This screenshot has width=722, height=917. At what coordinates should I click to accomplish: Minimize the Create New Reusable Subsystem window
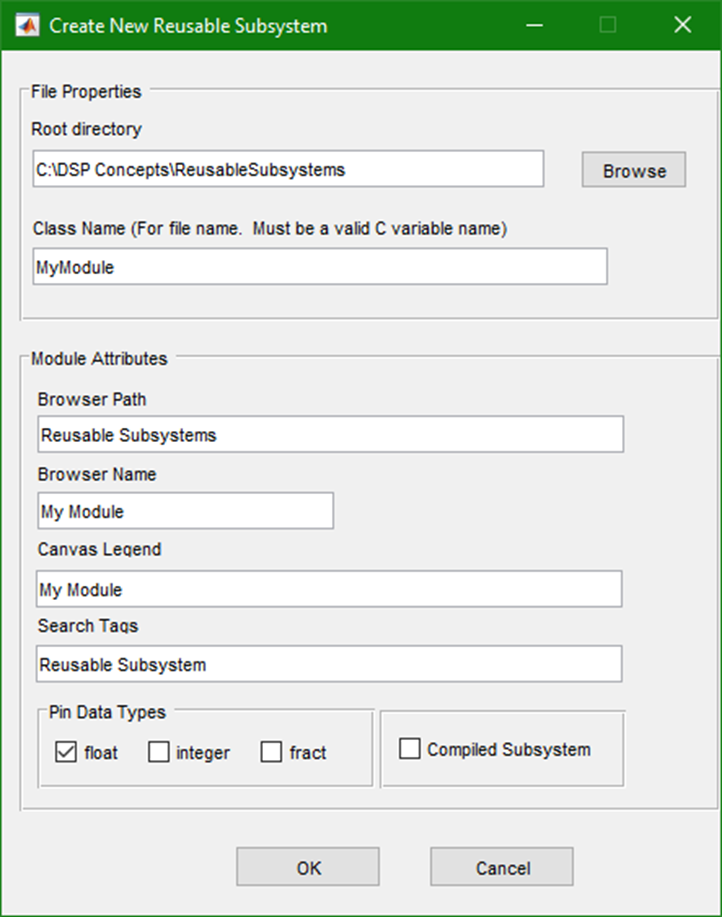coord(532,25)
